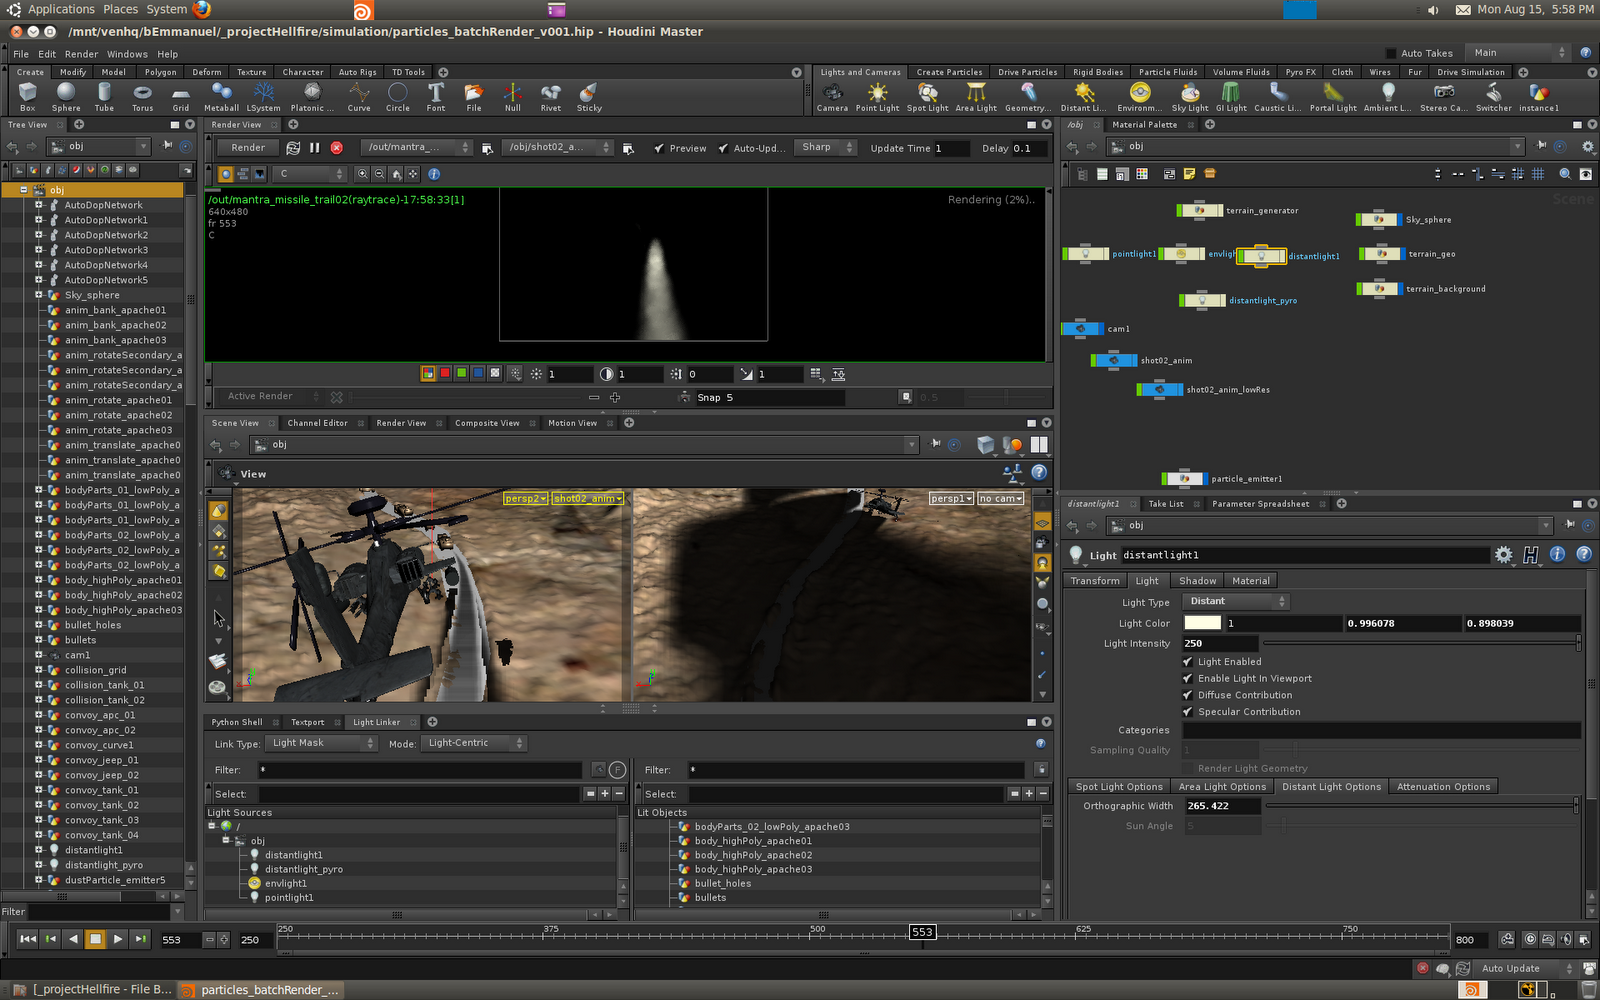This screenshot has height=1000, width=1600.
Task: Select the Font shelf tool
Action: (436, 95)
